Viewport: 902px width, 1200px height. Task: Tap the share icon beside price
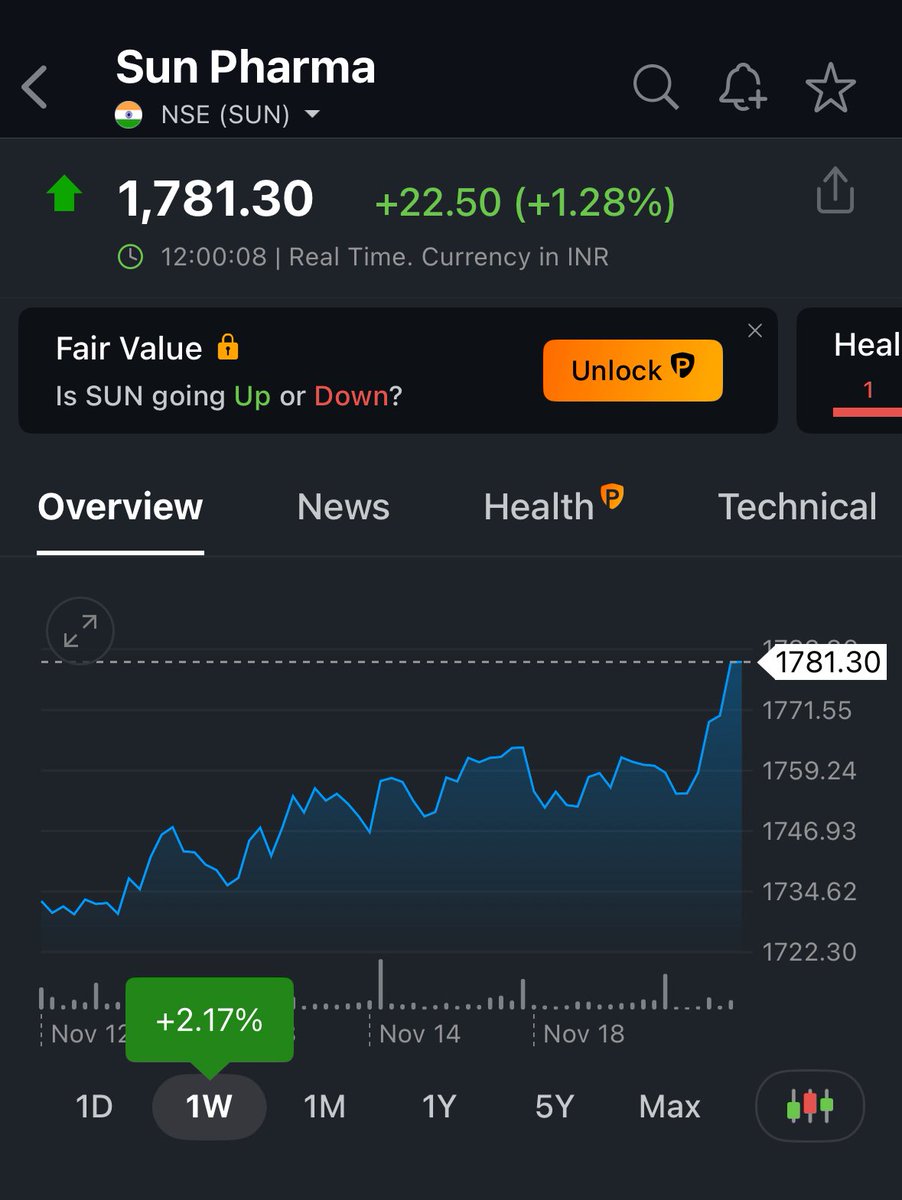(836, 190)
